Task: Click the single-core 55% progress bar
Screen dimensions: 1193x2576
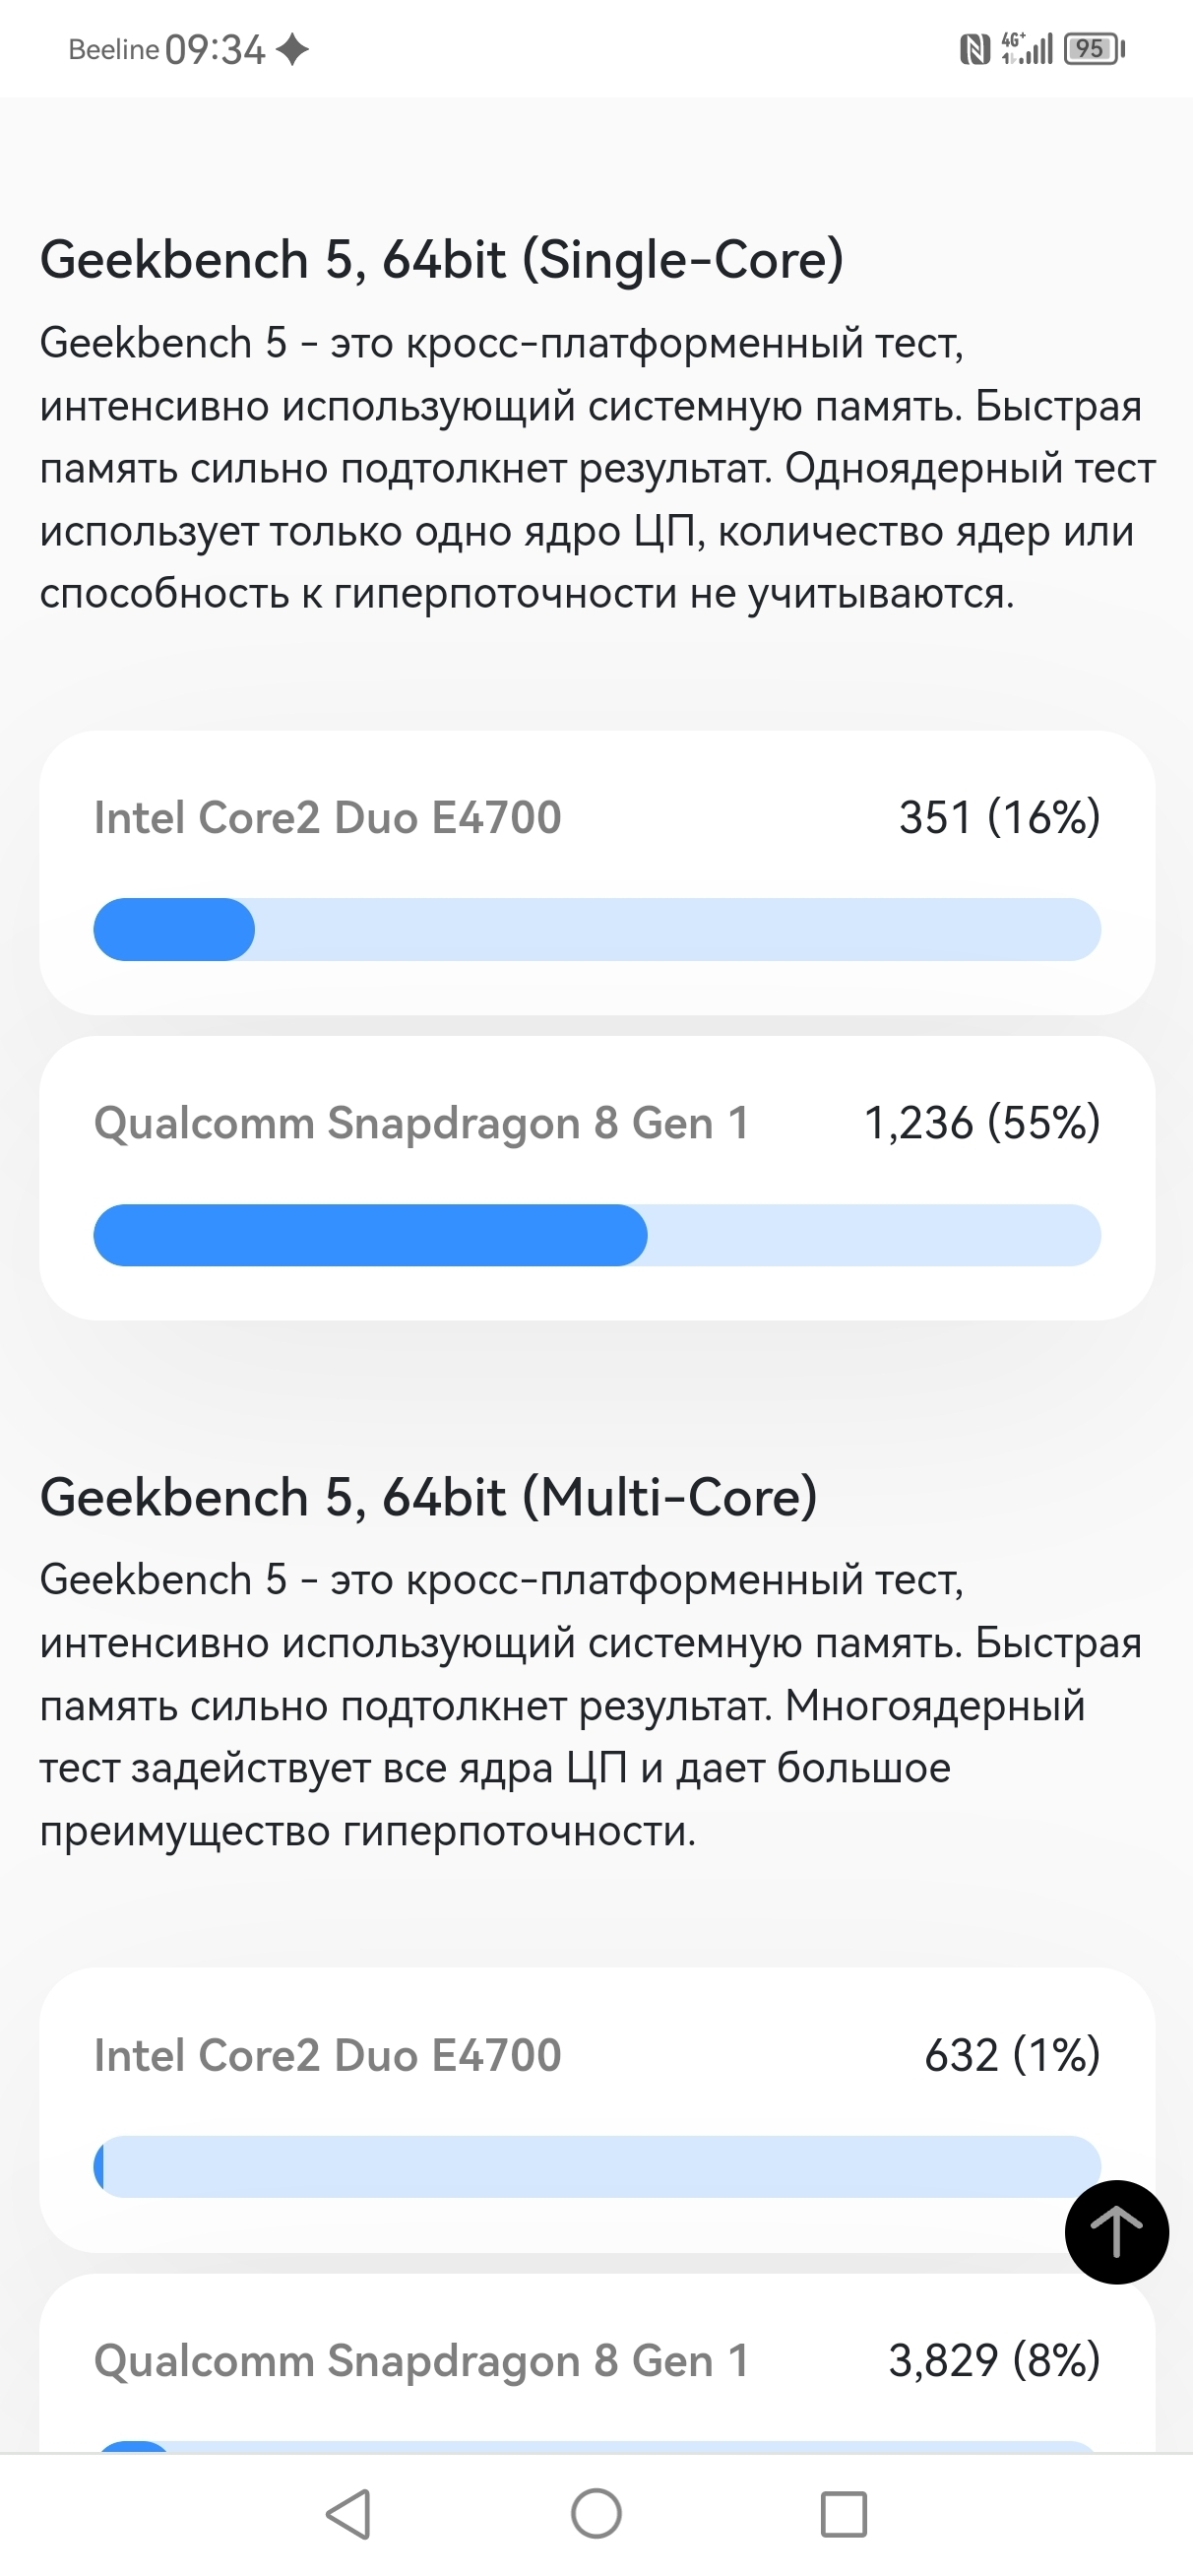Action: 597,1236
